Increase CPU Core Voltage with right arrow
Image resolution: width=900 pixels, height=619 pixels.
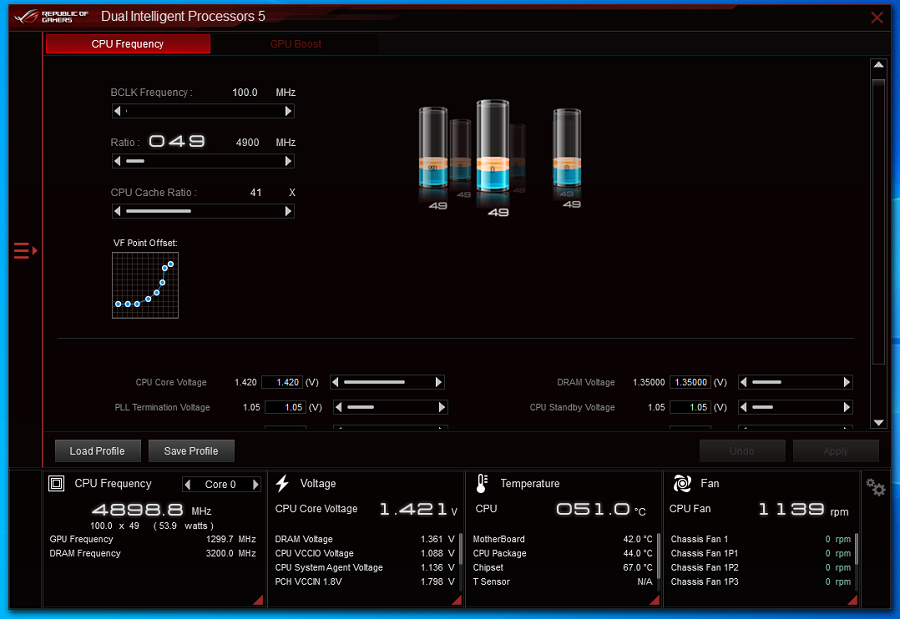439,382
